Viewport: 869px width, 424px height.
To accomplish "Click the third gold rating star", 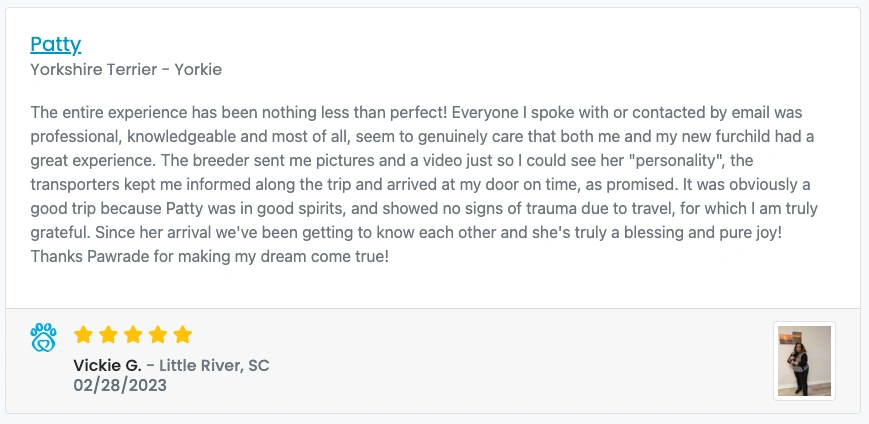I will point(133,335).
